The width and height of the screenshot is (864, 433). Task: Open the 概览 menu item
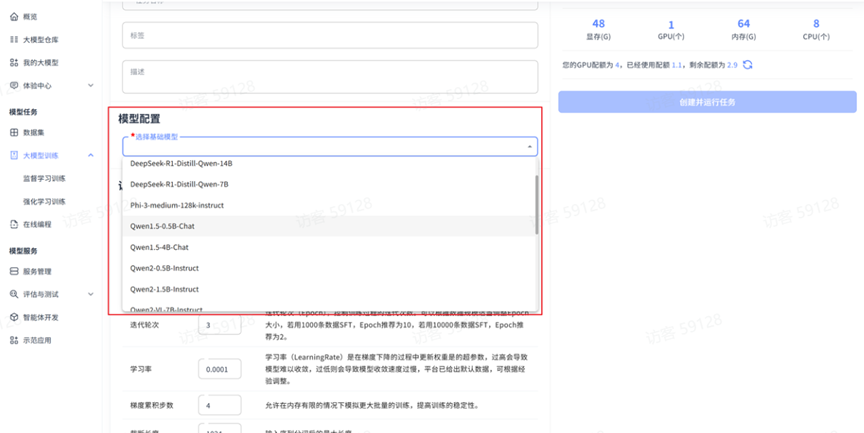pos(30,17)
